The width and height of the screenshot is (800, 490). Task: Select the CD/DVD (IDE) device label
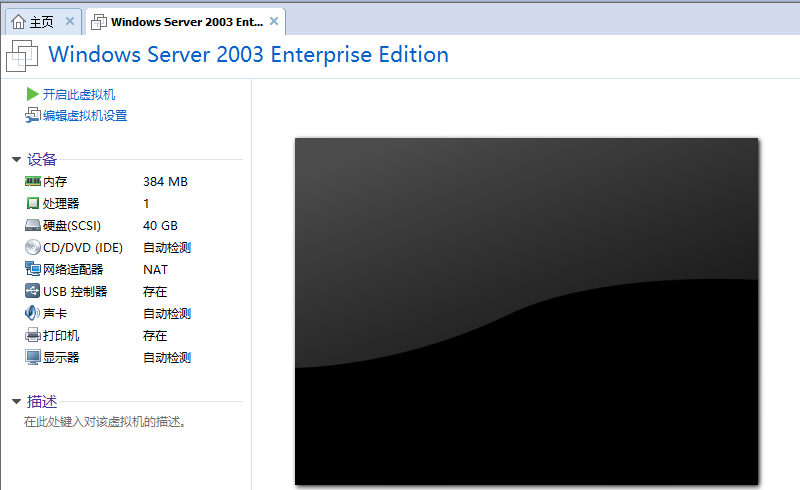click(x=83, y=248)
